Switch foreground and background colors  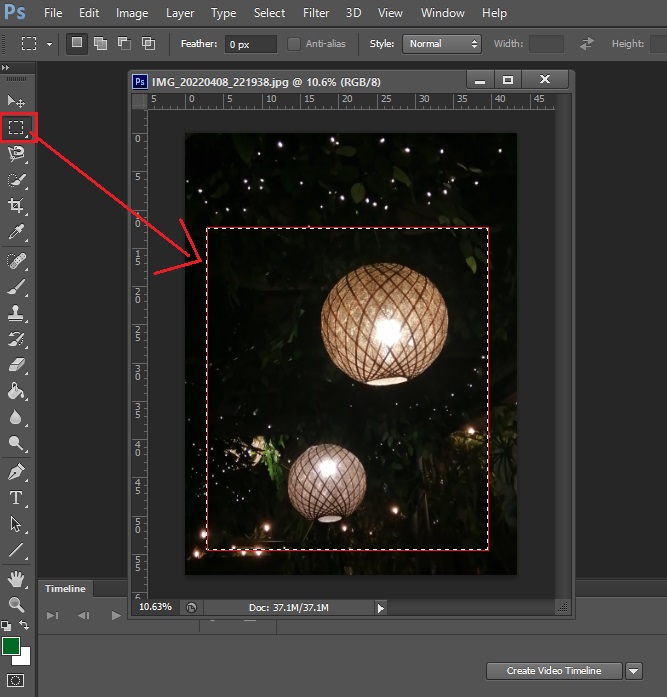pyautogui.click(x=24, y=625)
